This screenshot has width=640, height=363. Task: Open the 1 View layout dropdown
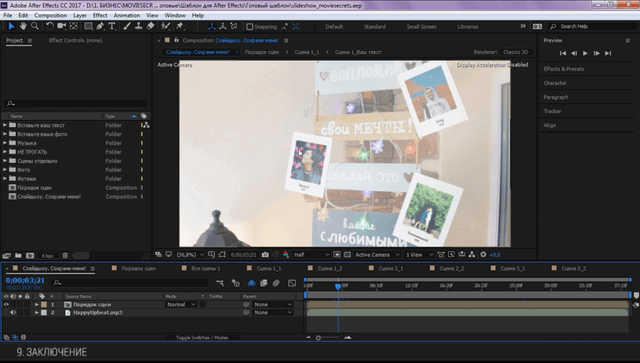coord(419,254)
